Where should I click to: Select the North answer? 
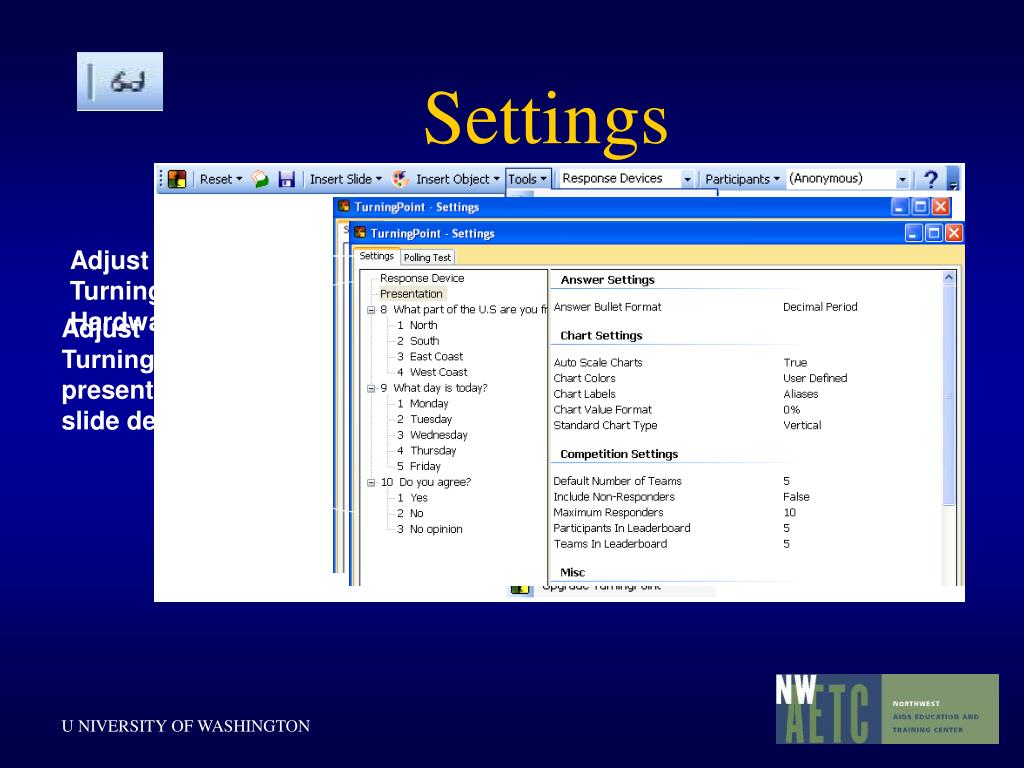click(x=417, y=325)
